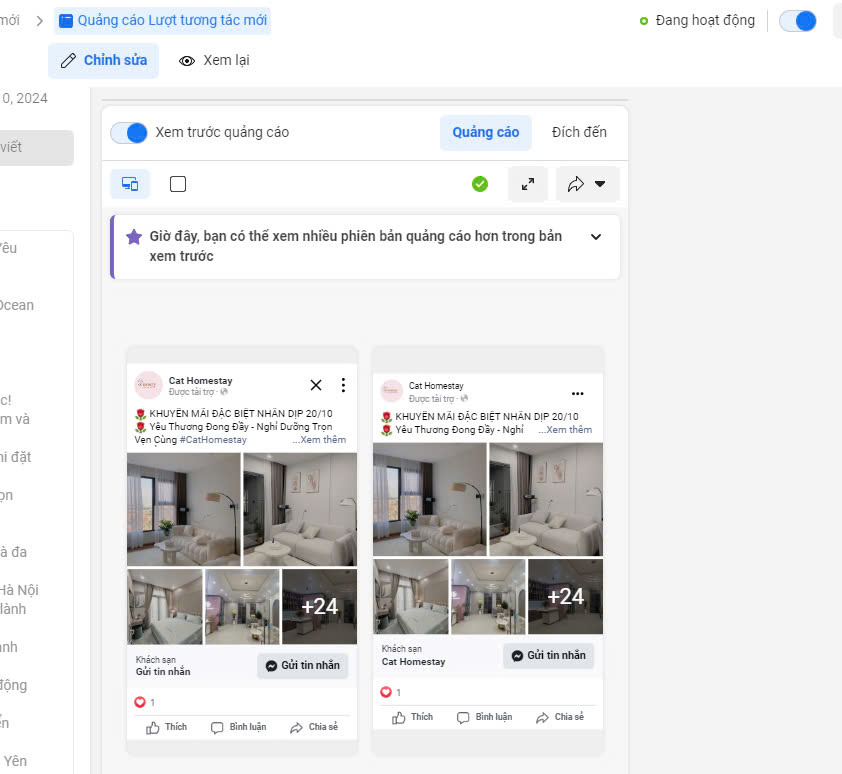Open the share preview dropdown arrow
842x774 pixels.
tap(599, 184)
